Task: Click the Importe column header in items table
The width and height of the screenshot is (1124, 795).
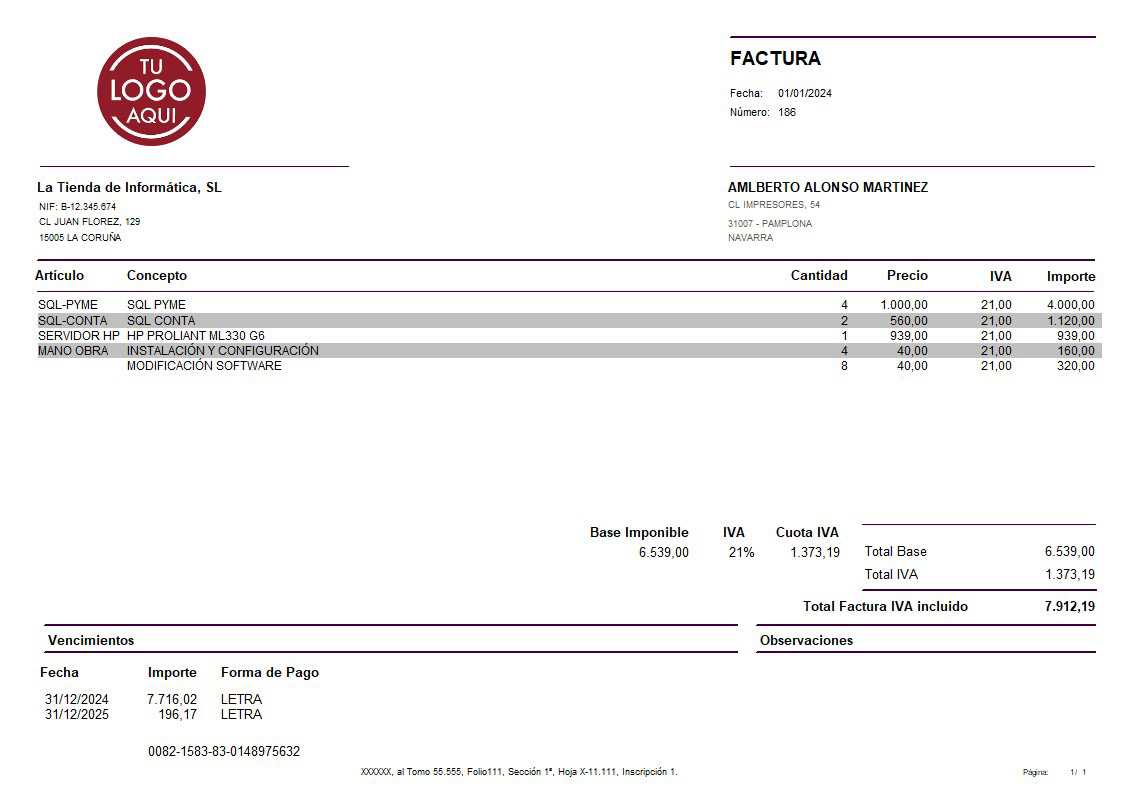Action: (x=1070, y=276)
